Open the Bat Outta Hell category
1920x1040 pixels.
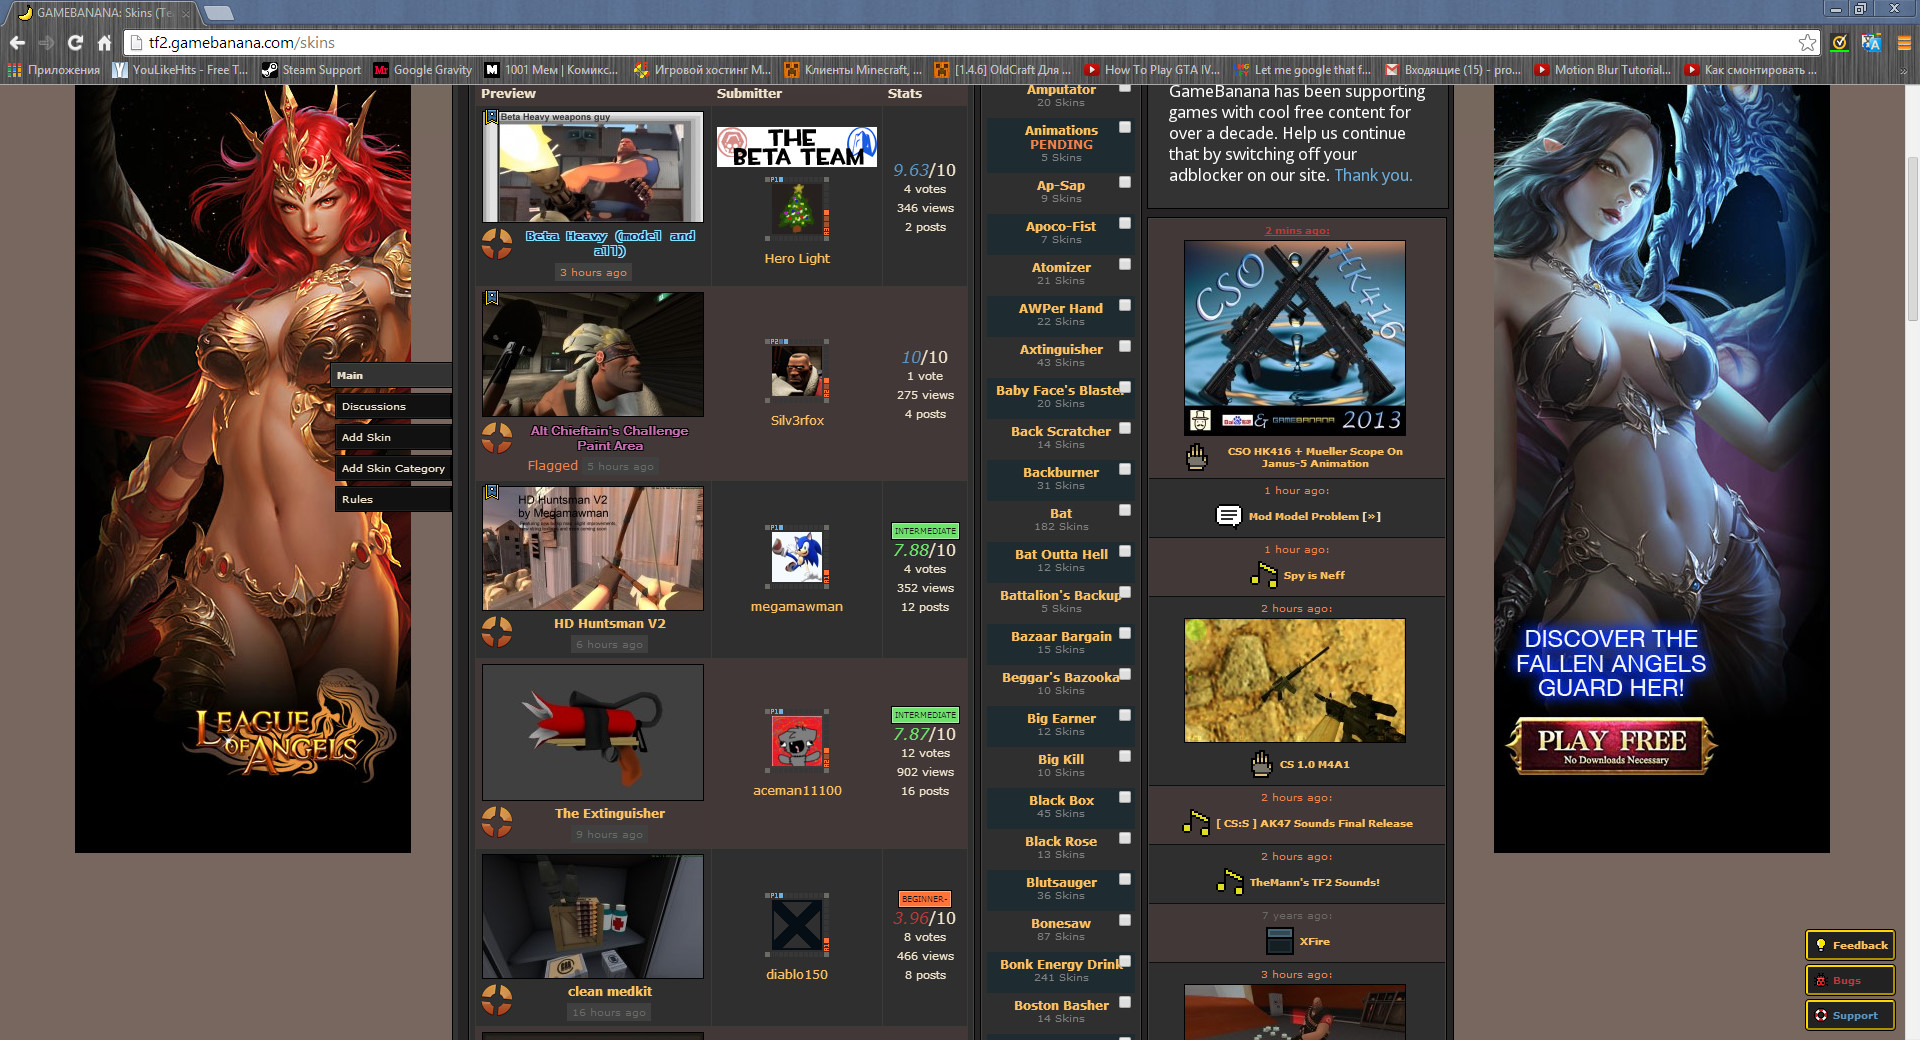[x=1061, y=554]
